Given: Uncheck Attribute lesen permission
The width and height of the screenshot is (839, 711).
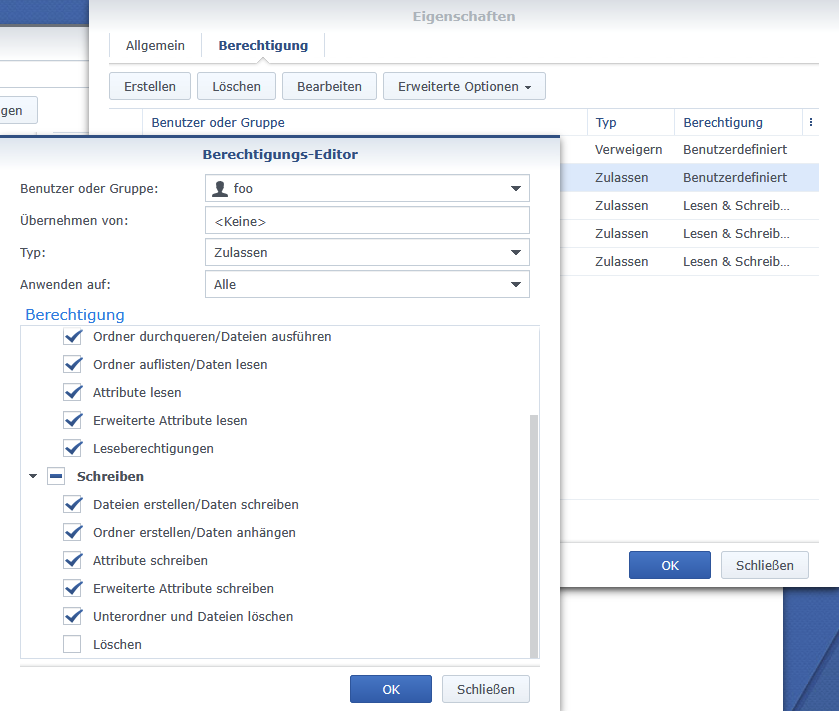Looking at the screenshot, I should click(72, 393).
